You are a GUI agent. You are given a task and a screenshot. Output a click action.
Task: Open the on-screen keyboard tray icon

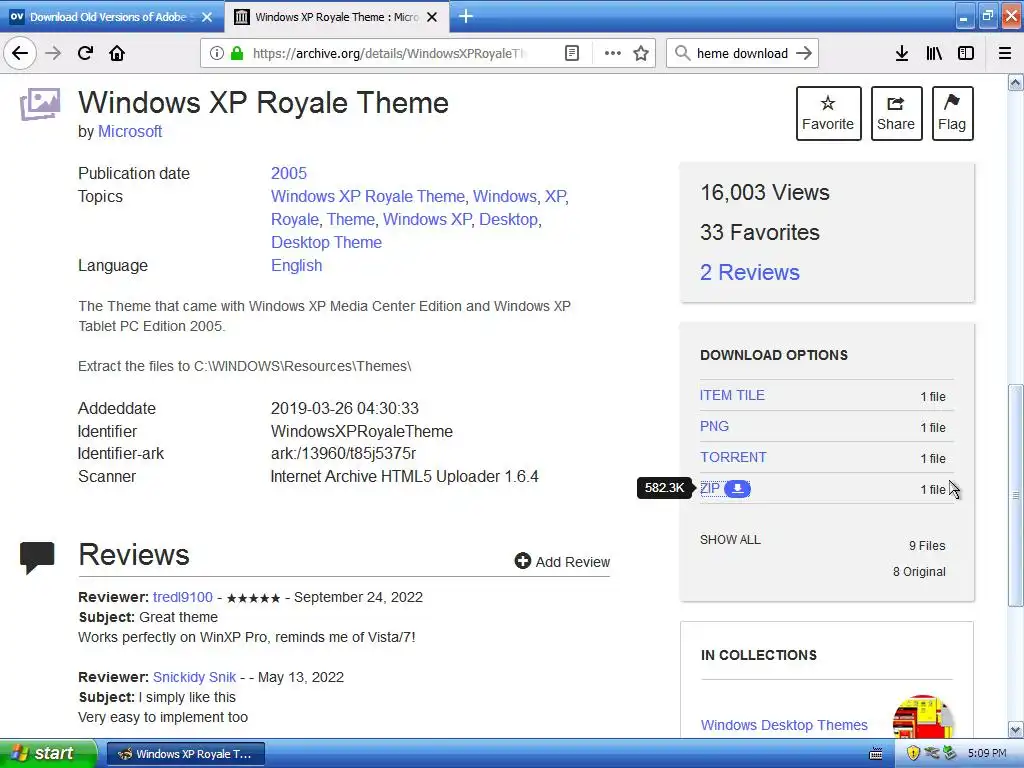(876, 754)
